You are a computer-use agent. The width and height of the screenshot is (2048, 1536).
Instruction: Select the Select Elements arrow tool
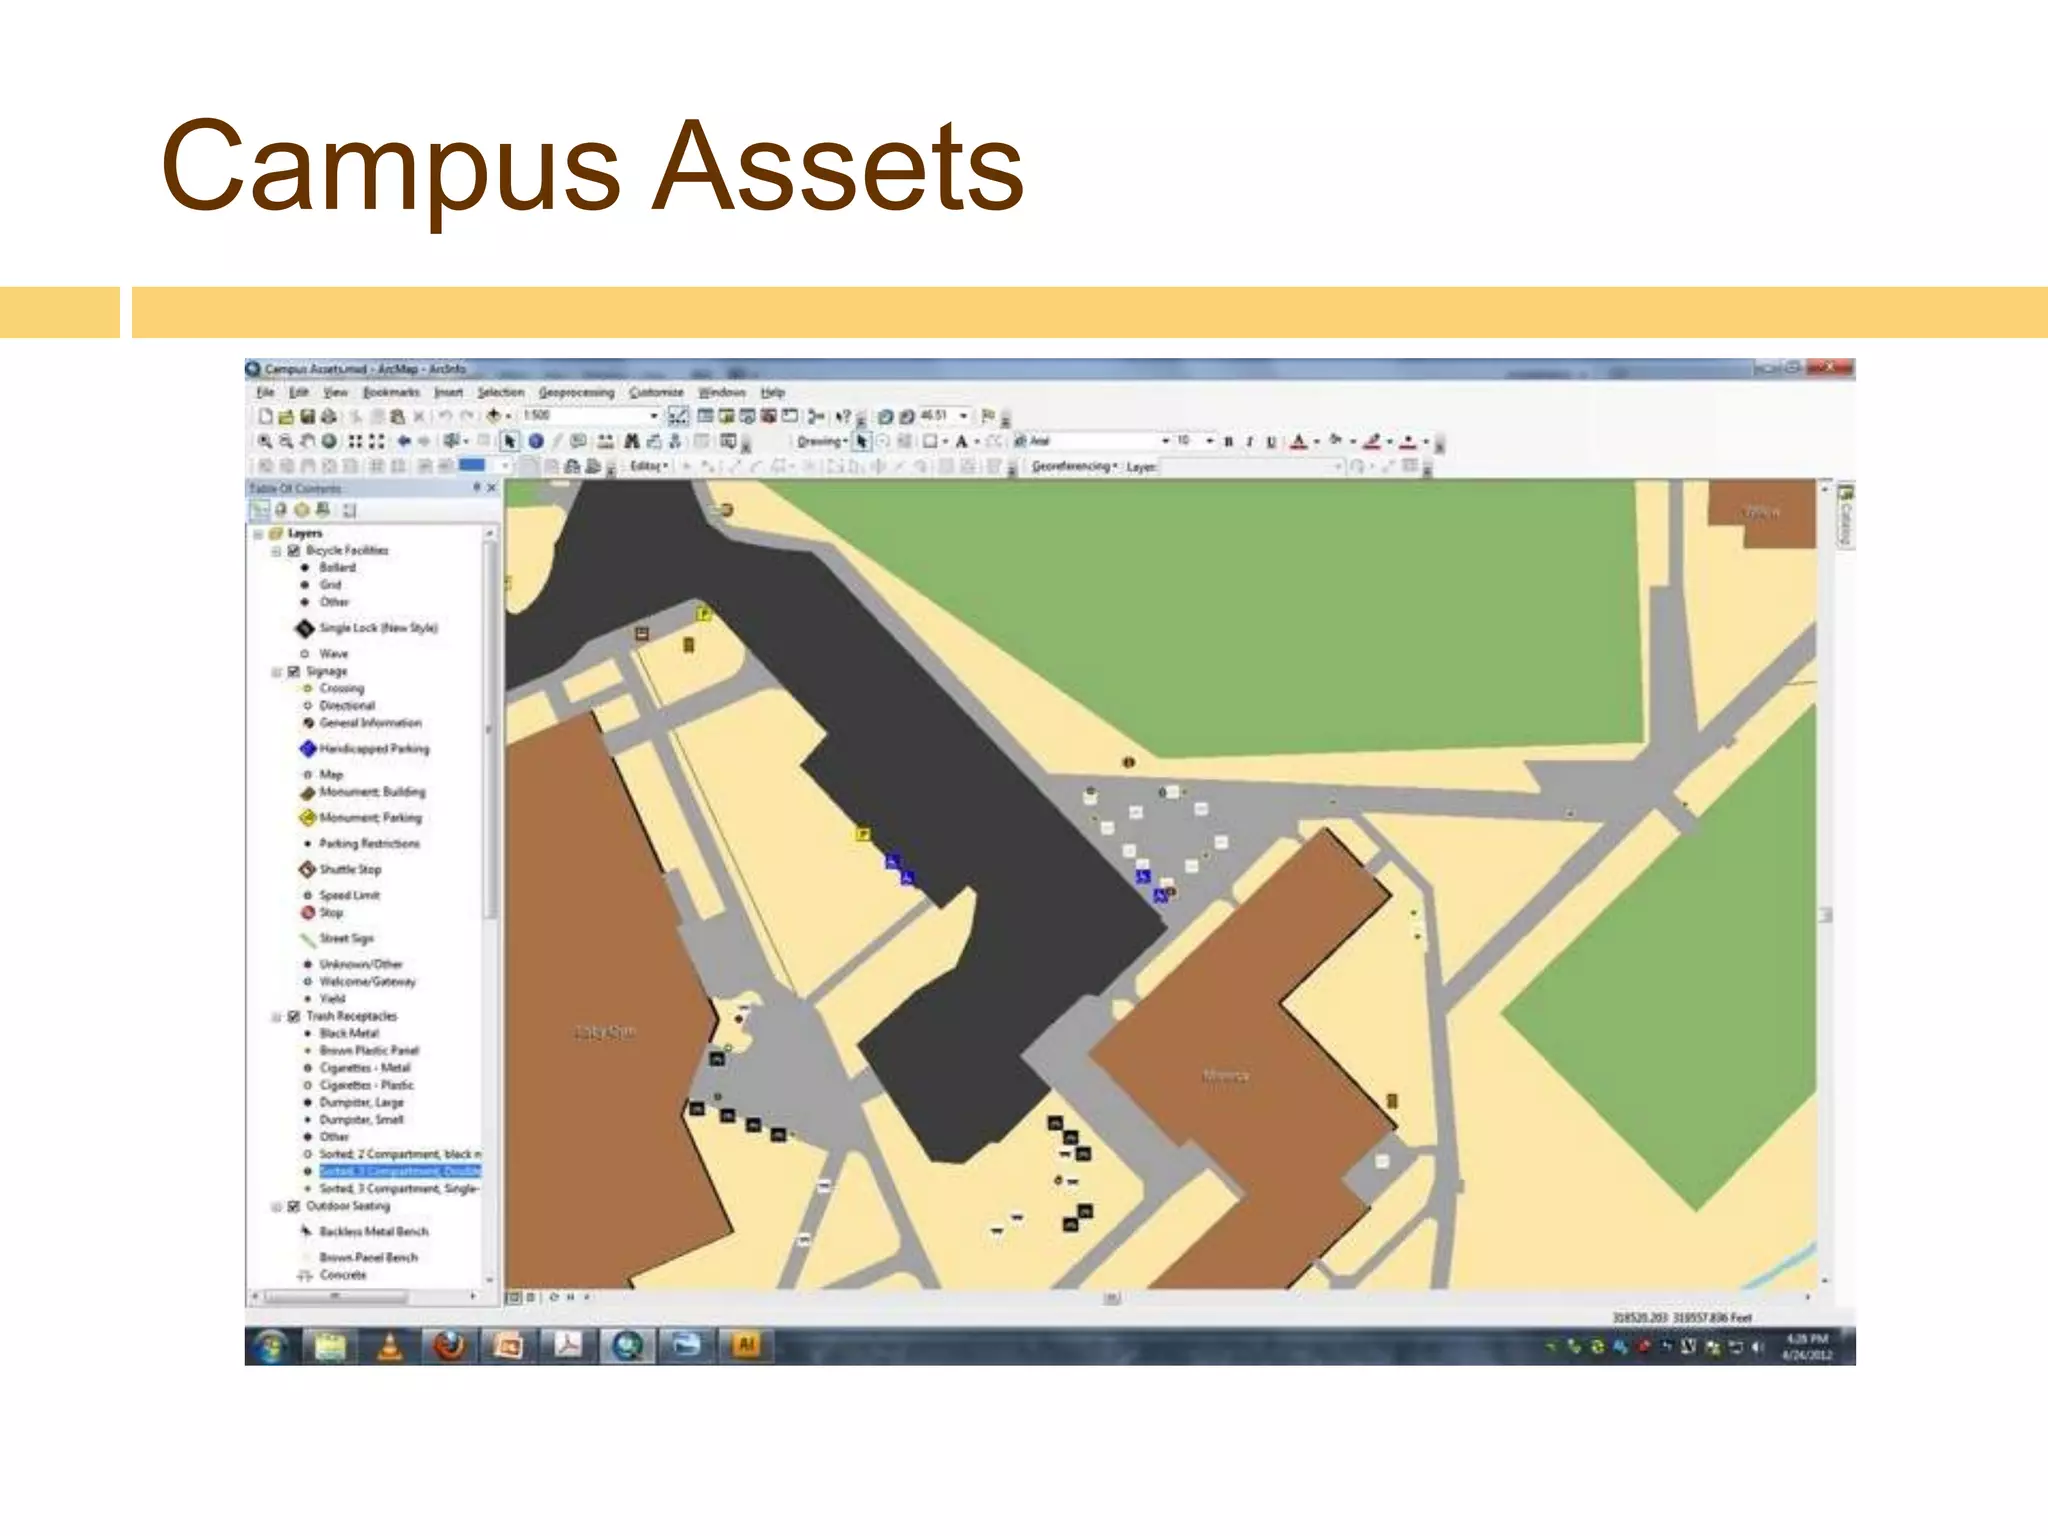[x=510, y=441]
